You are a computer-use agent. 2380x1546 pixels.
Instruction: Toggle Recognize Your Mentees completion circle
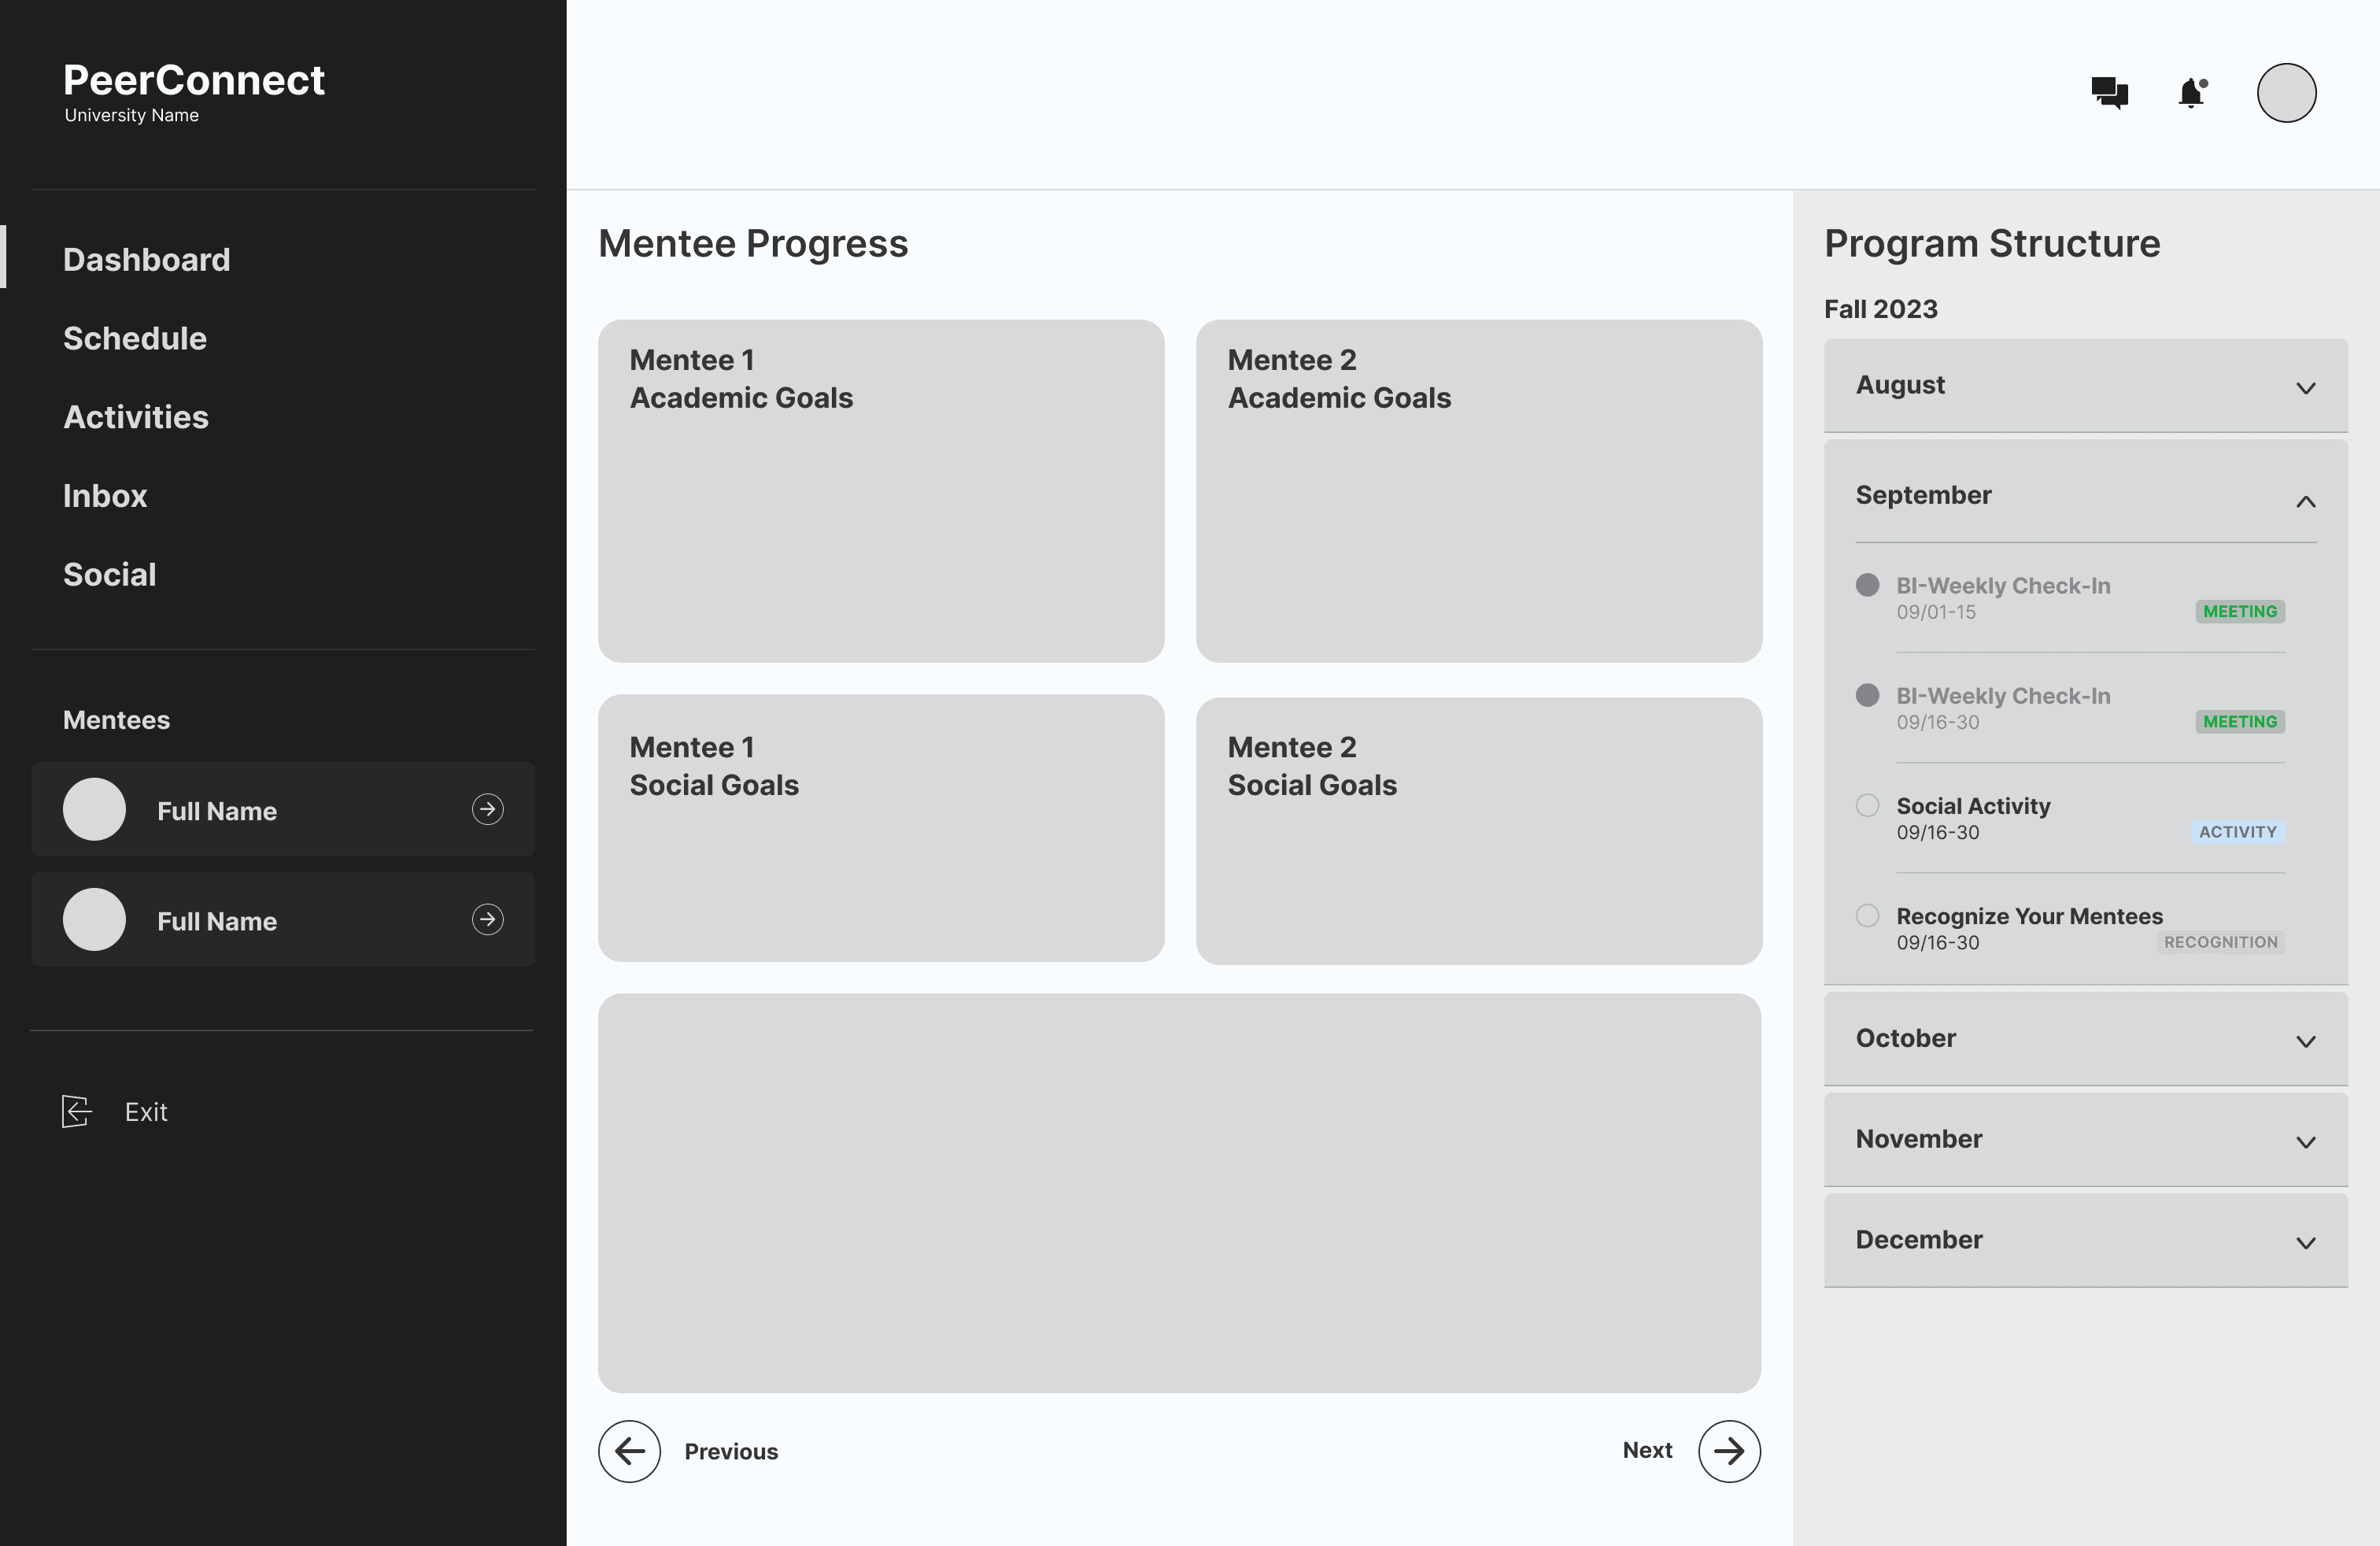point(1867,915)
